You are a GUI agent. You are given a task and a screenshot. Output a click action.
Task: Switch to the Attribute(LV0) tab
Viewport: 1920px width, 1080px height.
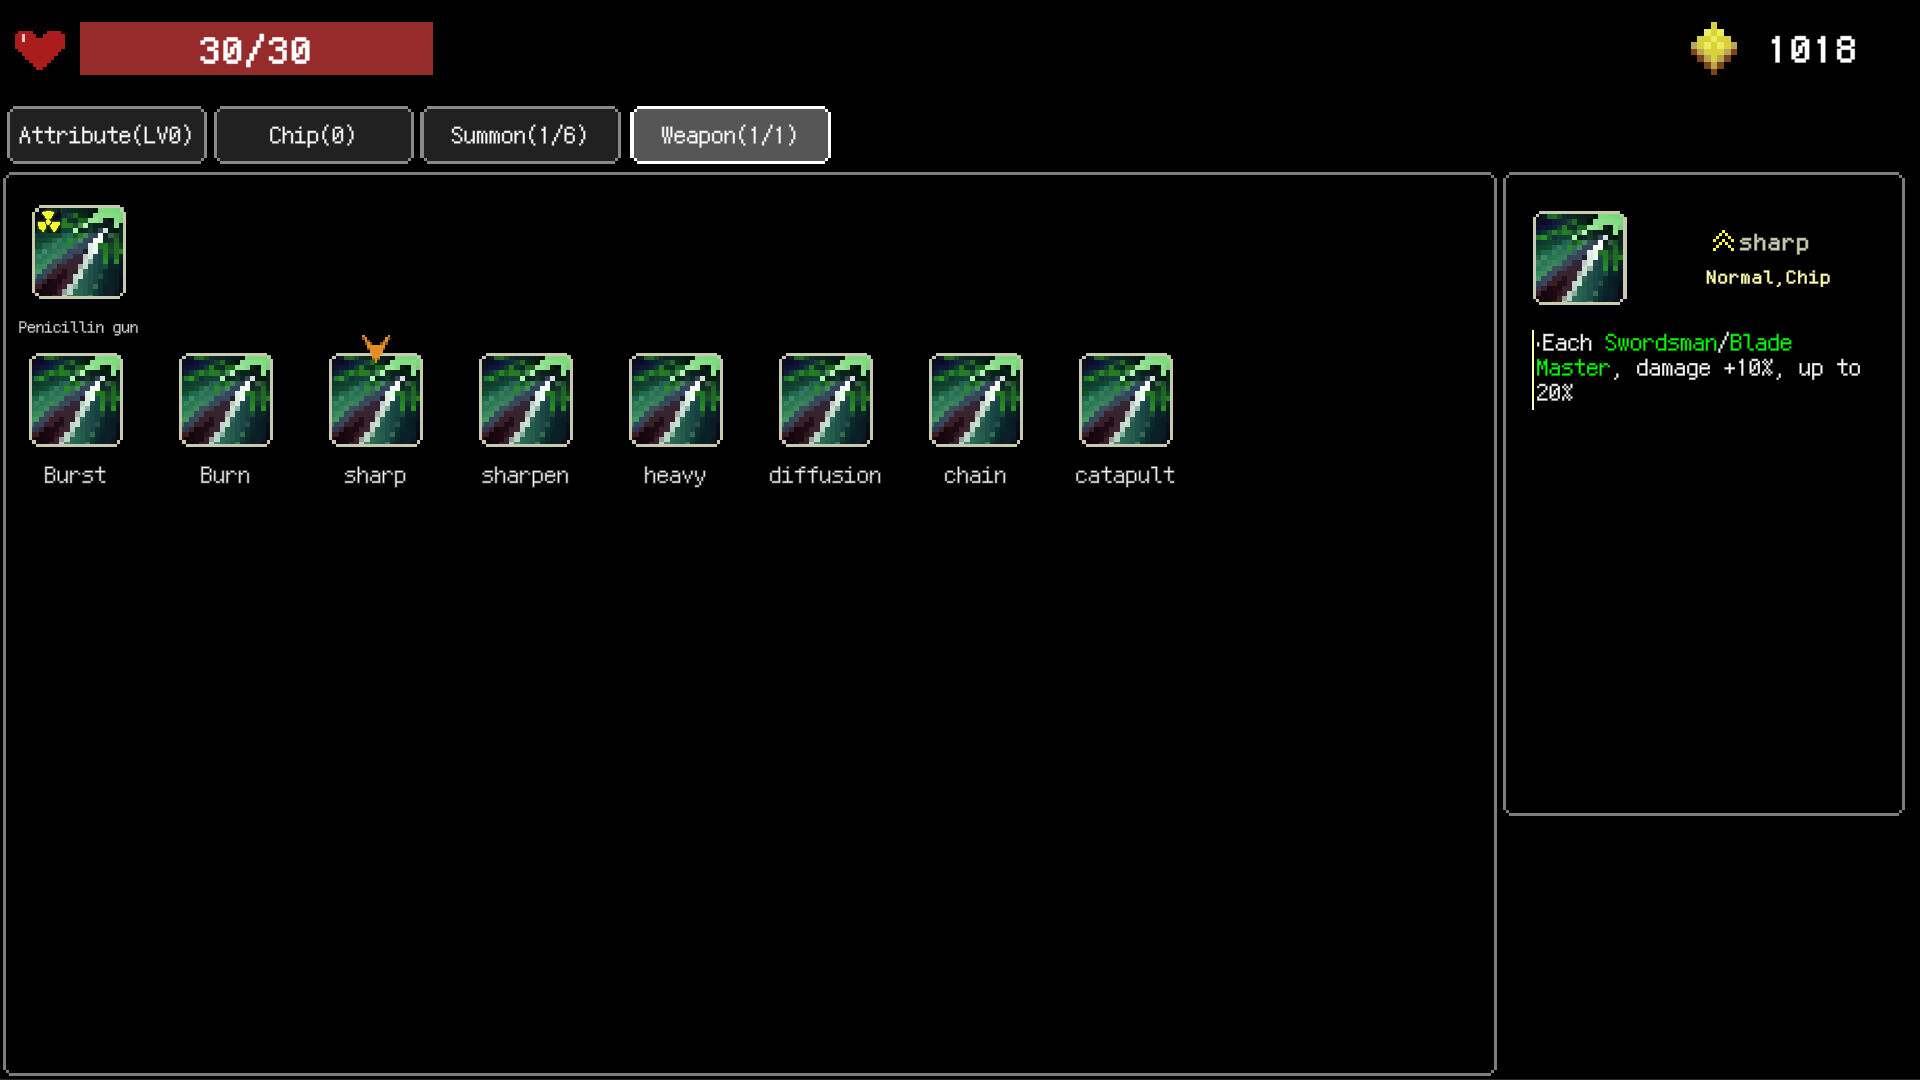click(x=107, y=135)
